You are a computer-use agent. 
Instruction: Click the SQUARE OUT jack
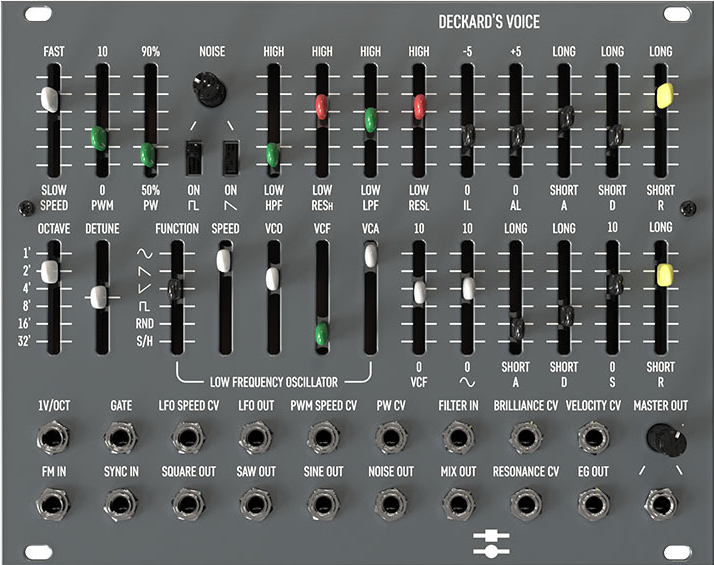pyautogui.click(x=188, y=504)
